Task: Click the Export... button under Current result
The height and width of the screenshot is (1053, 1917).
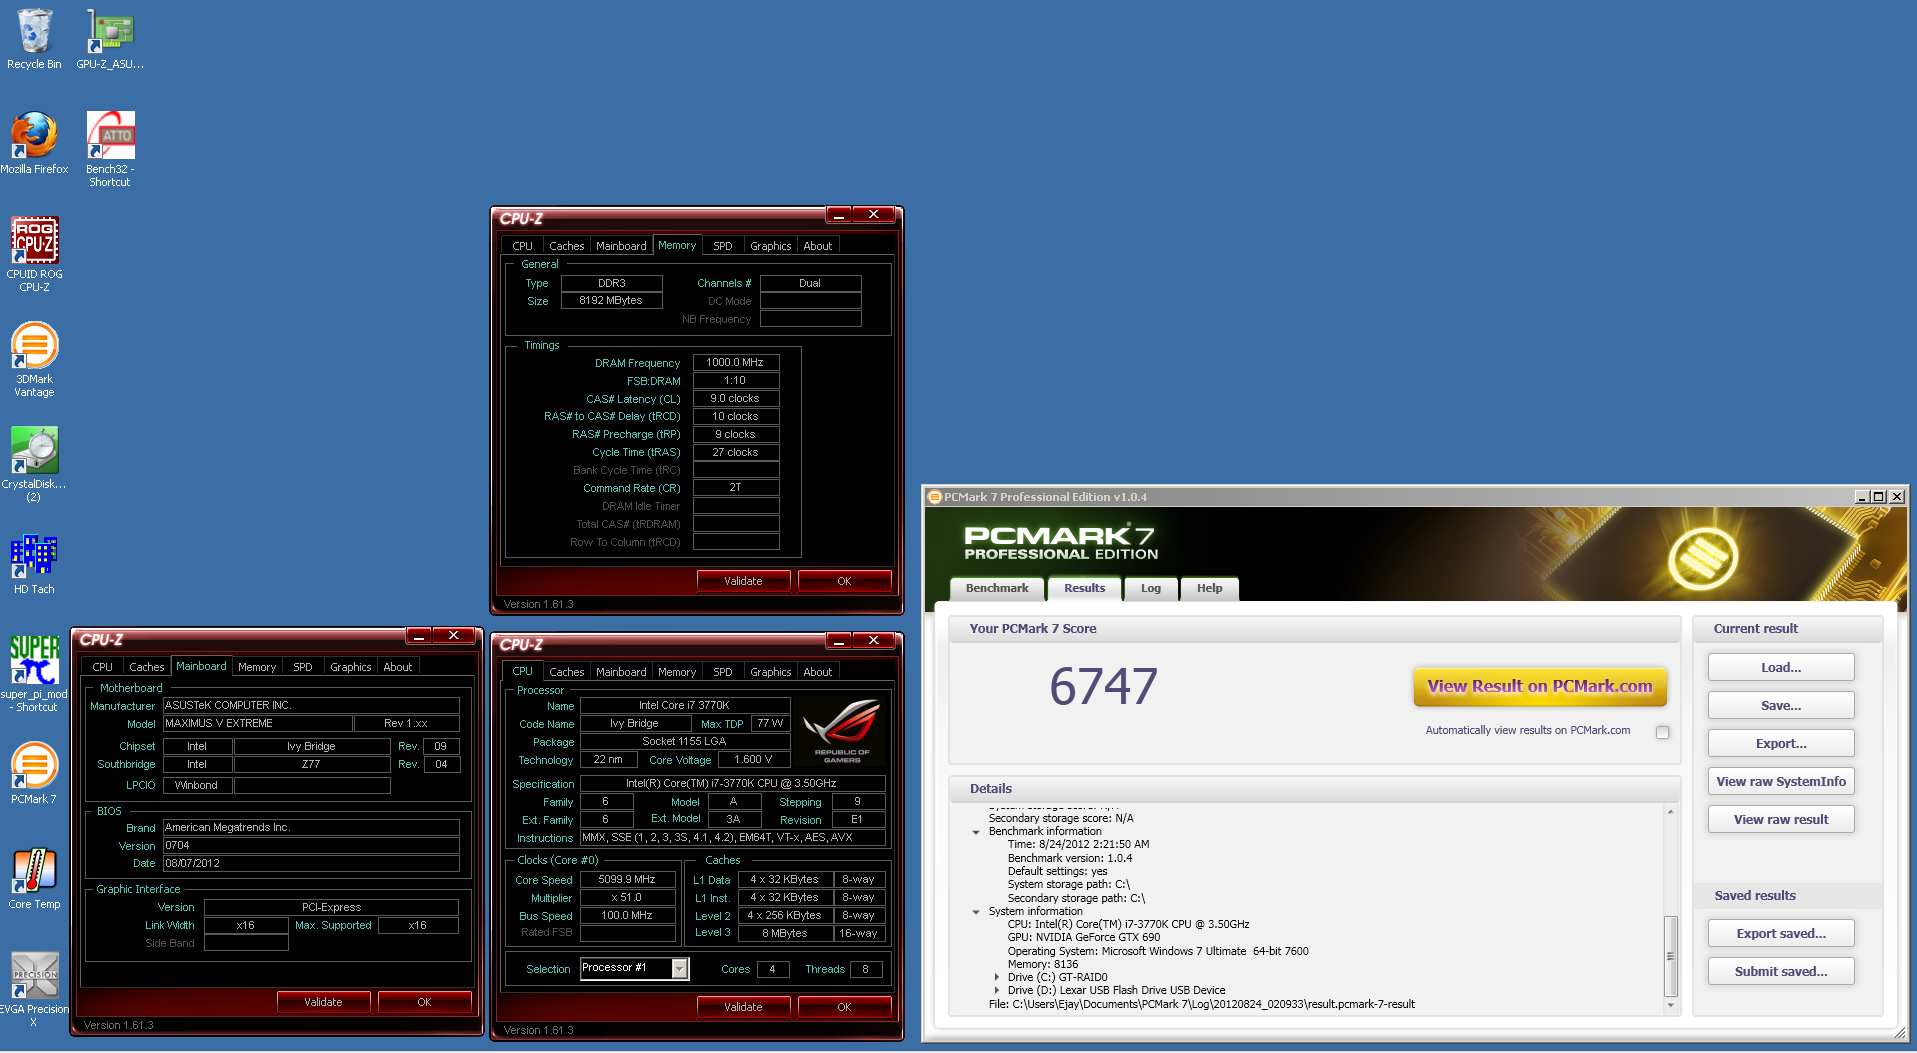Action: pos(1781,743)
